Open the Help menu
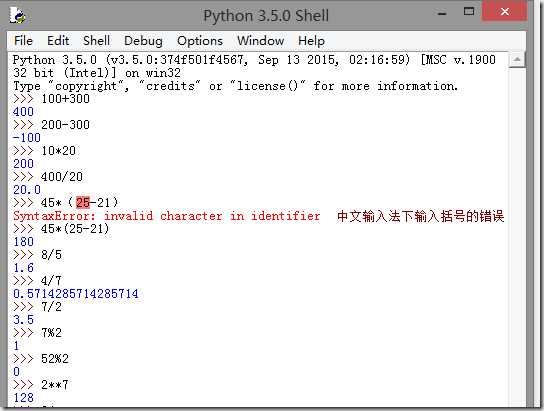 (x=312, y=41)
